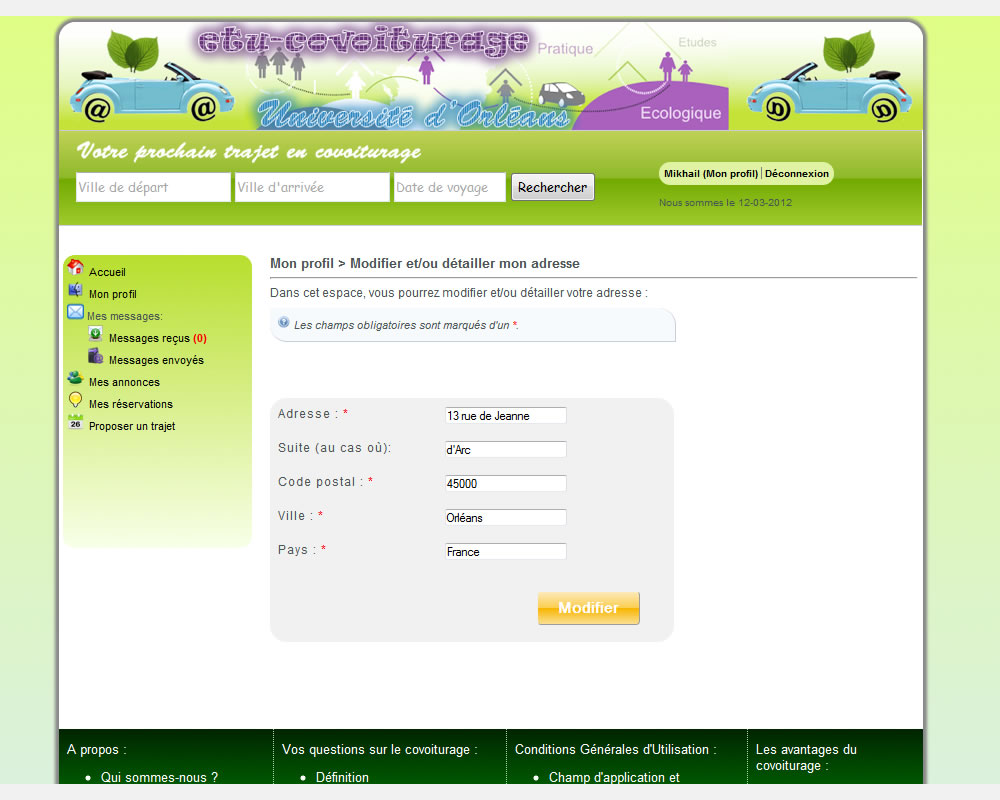Screen dimensions: 1000x800
Task: Open Proposer un trajet
Action: pyautogui.click(x=132, y=426)
